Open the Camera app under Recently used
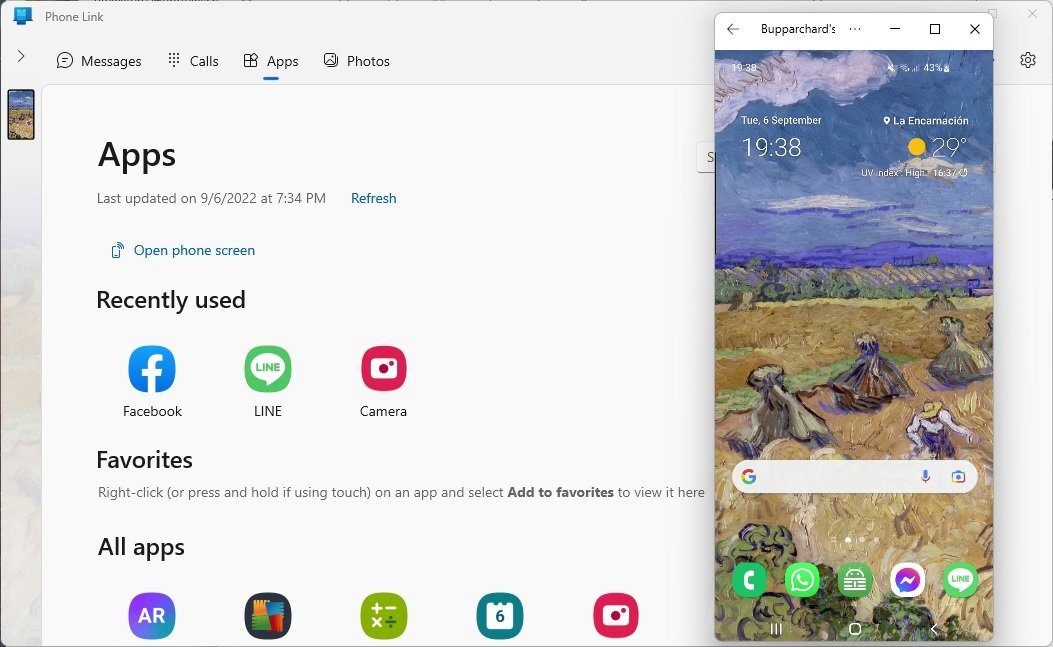The width and height of the screenshot is (1053, 647). (x=383, y=368)
